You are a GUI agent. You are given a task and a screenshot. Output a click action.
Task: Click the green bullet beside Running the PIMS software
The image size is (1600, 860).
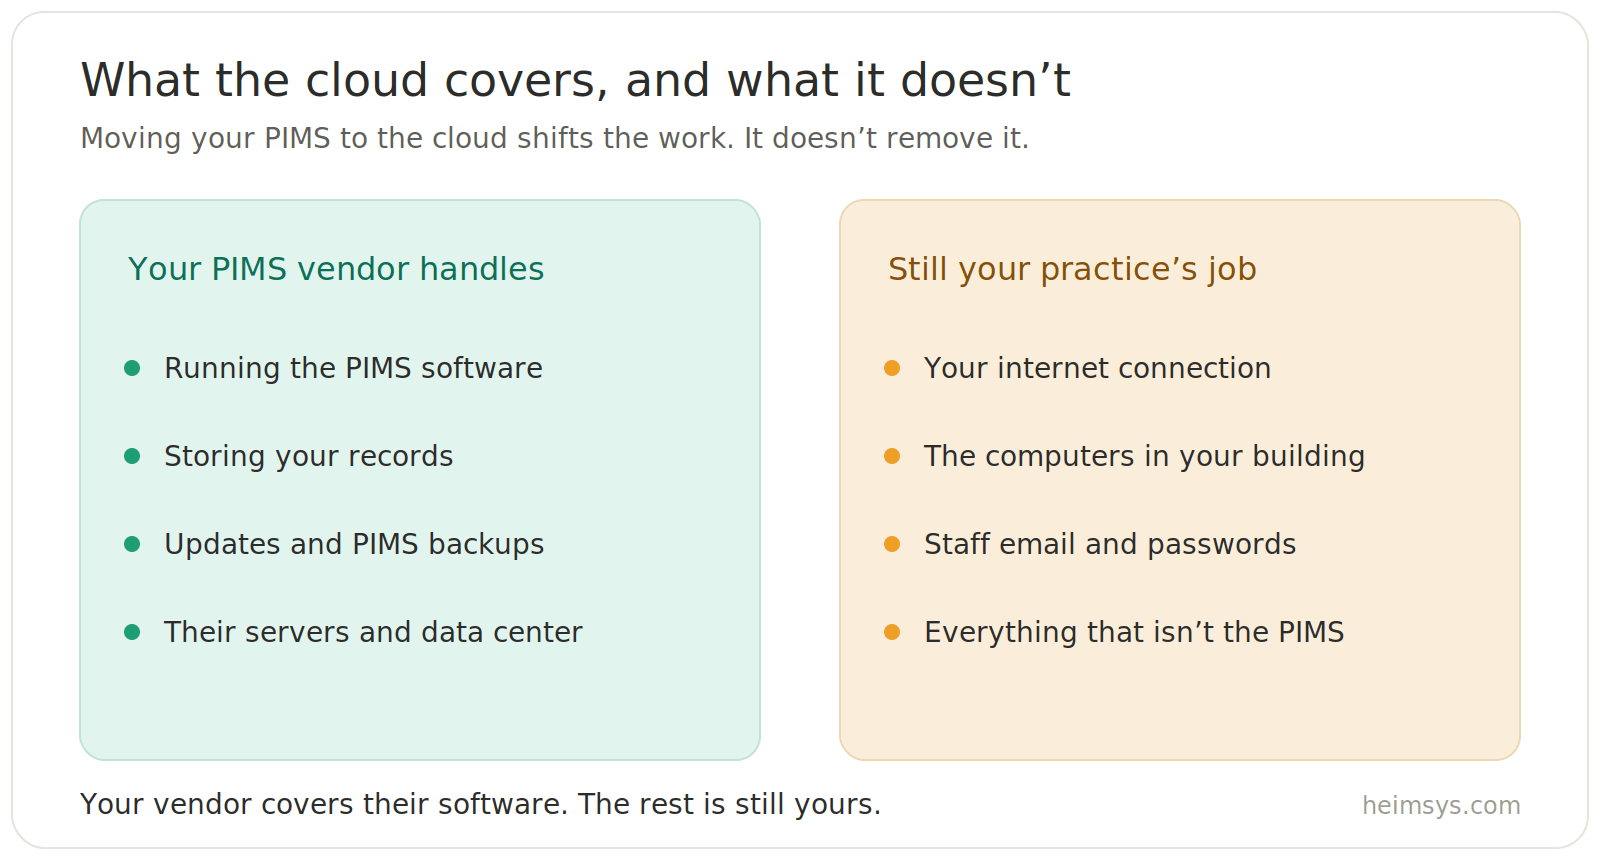[x=132, y=368]
